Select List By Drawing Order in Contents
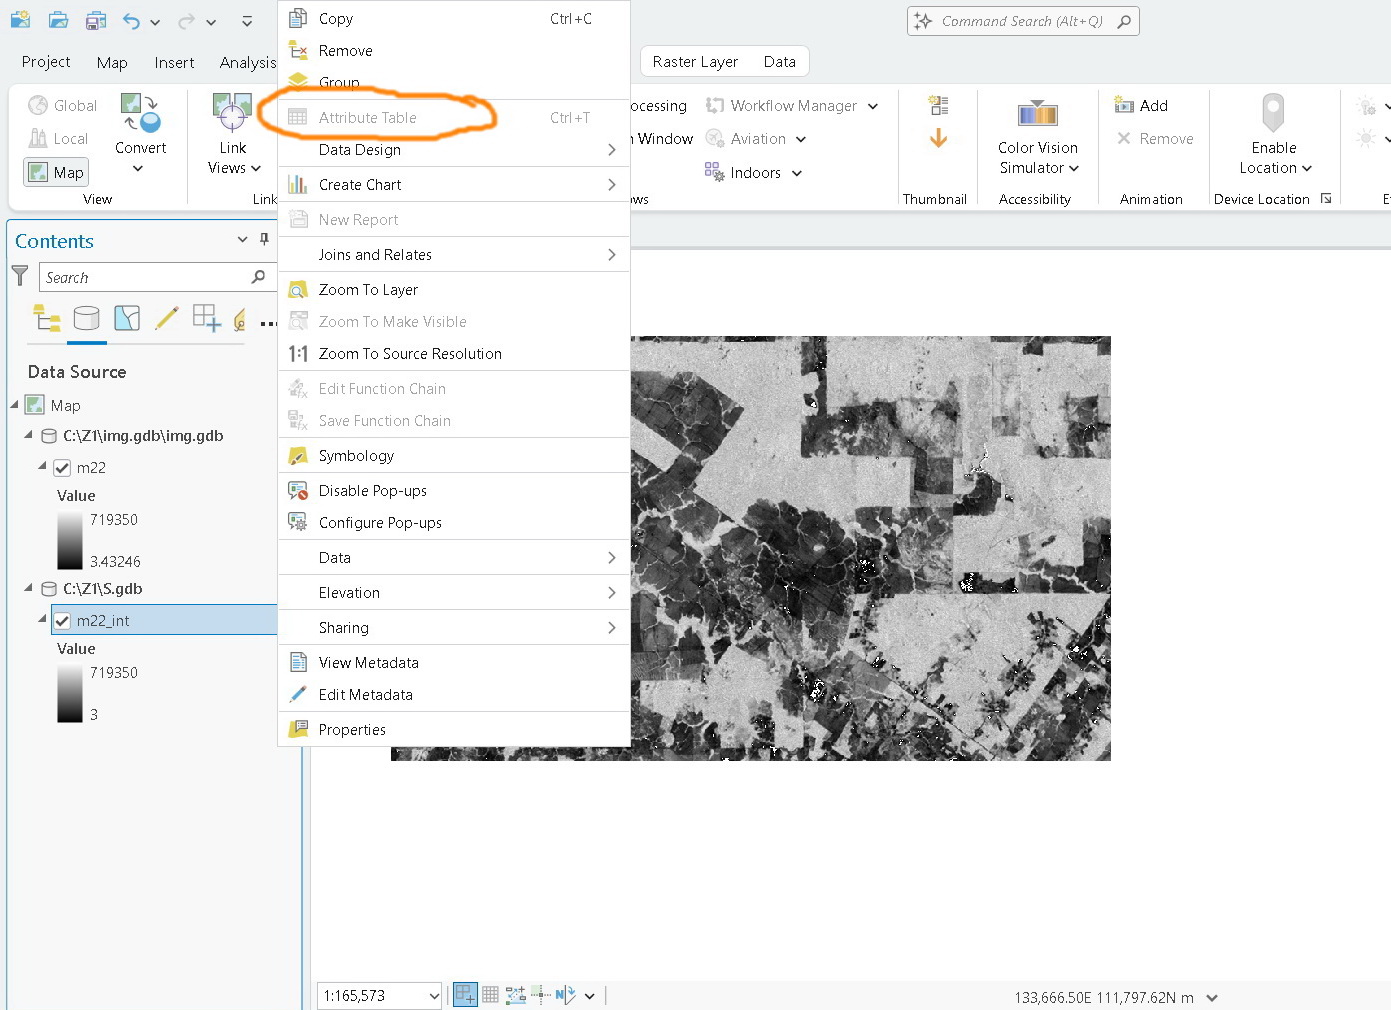This screenshot has height=1010, width=1391. tap(46, 319)
